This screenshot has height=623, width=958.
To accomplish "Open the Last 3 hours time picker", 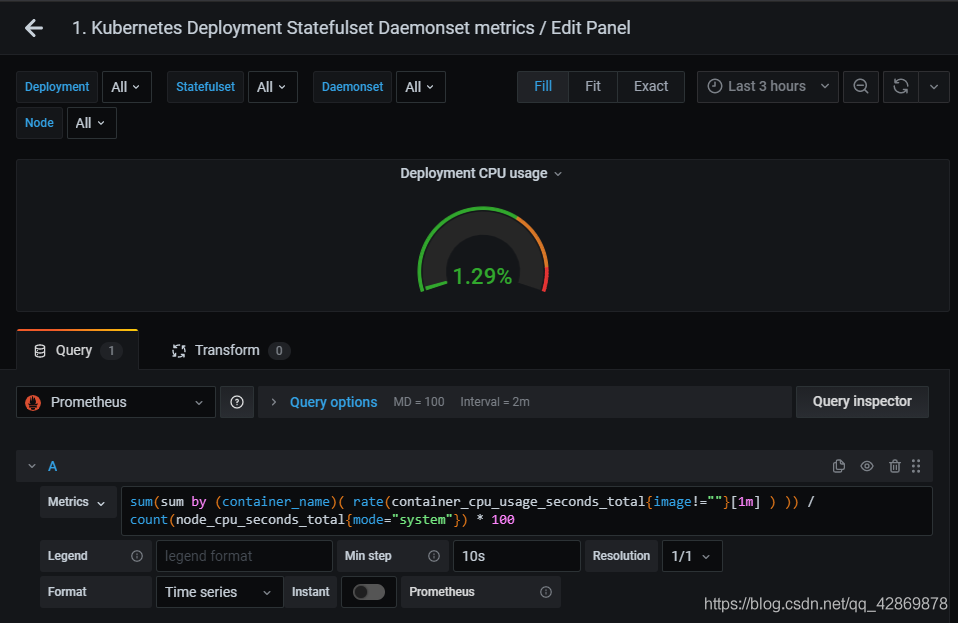I will click(767, 87).
